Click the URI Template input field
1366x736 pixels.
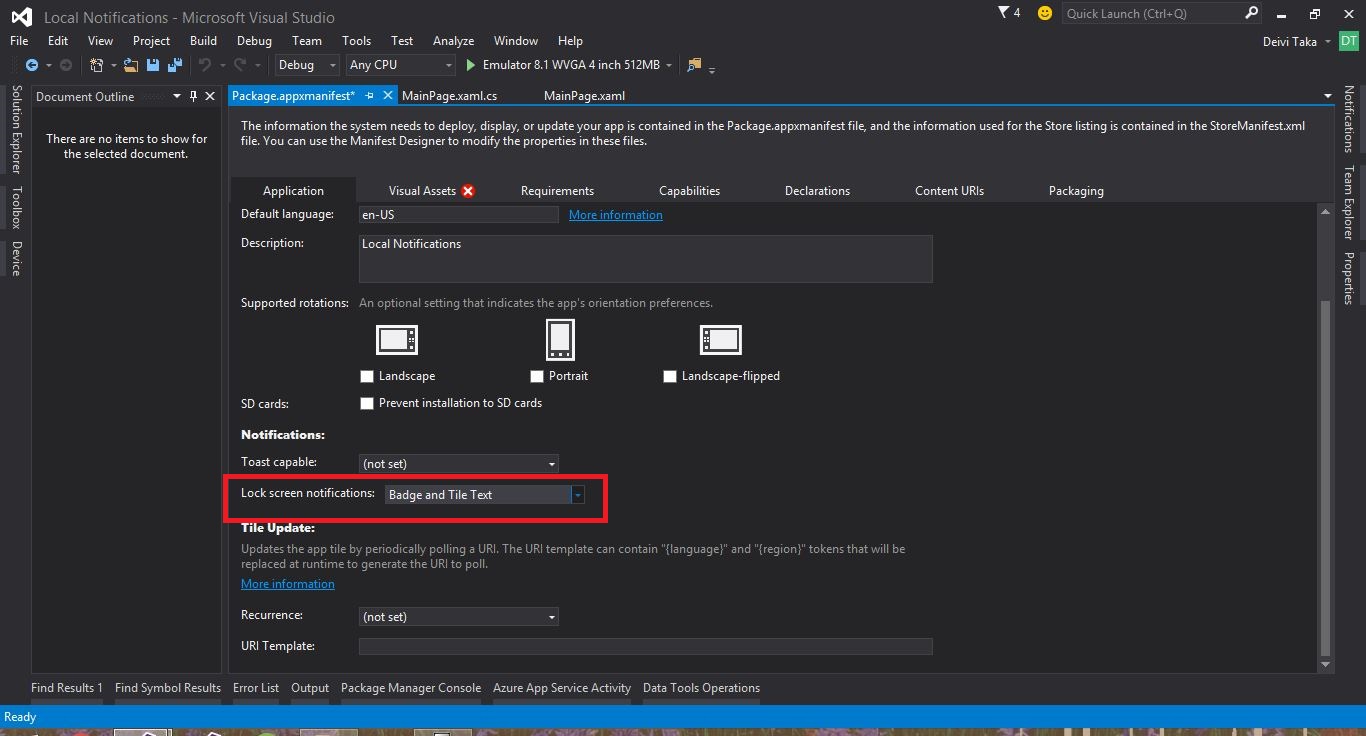(x=645, y=647)
